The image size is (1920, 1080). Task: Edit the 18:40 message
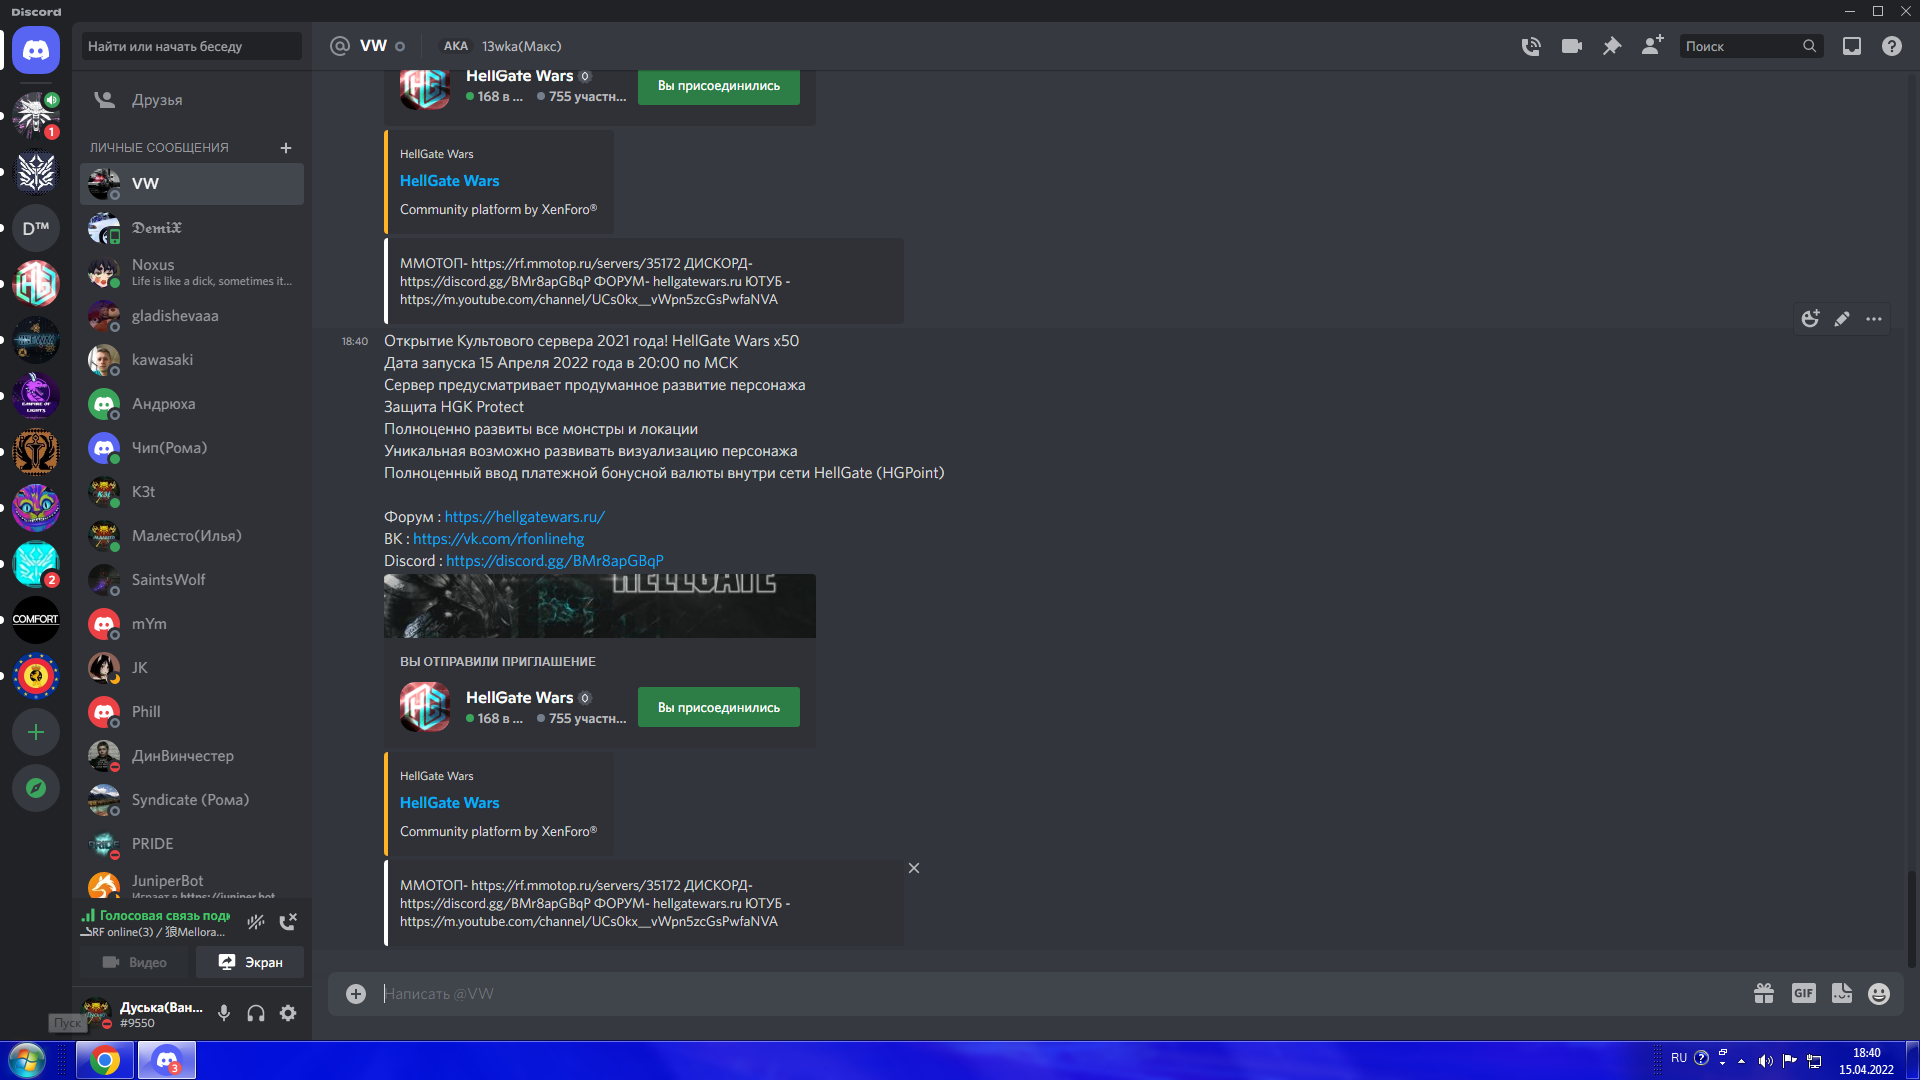(x=1842, y=319)
